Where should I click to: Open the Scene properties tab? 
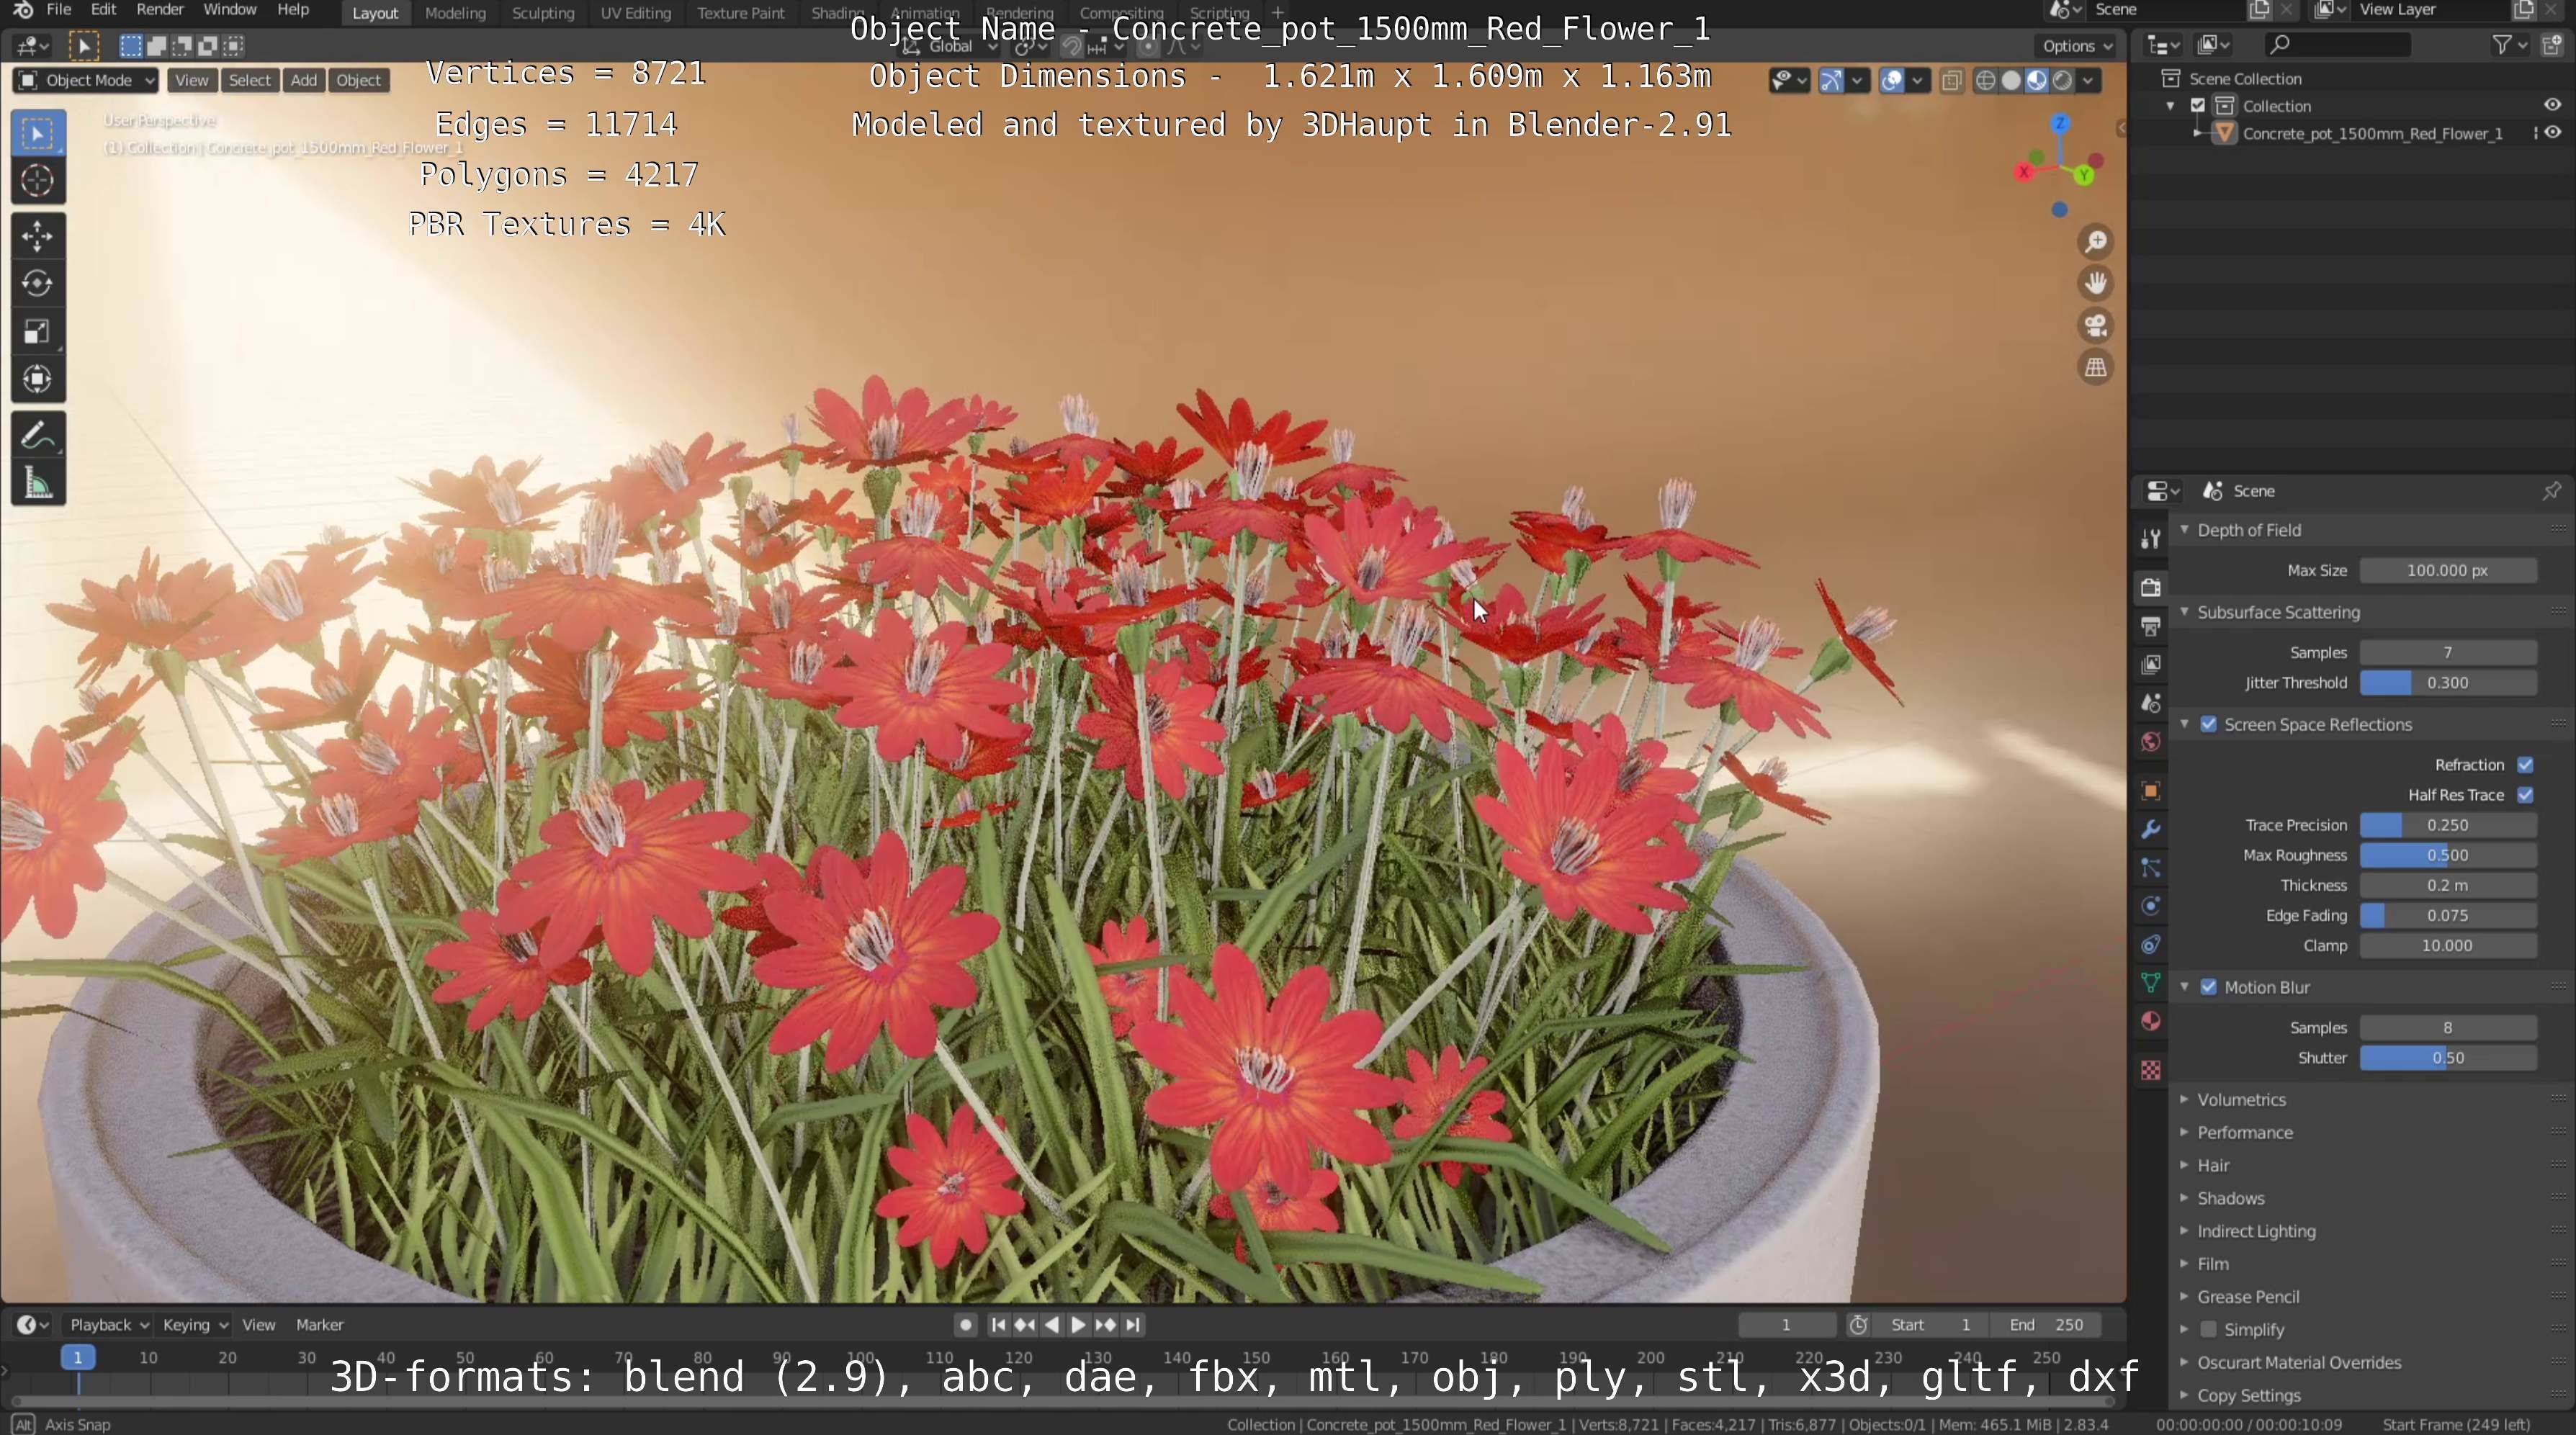pos(2151,704)
